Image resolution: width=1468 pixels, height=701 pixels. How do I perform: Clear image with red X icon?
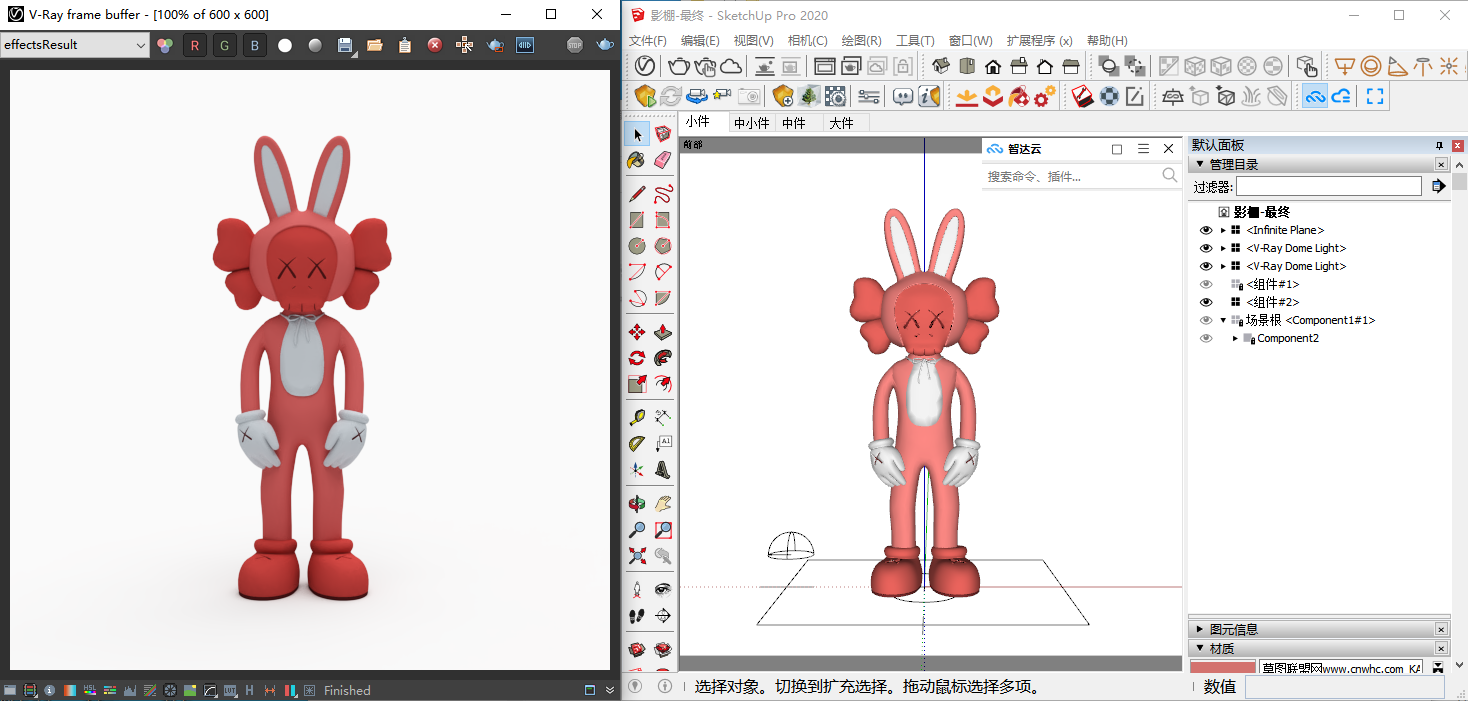coord(435,45)
